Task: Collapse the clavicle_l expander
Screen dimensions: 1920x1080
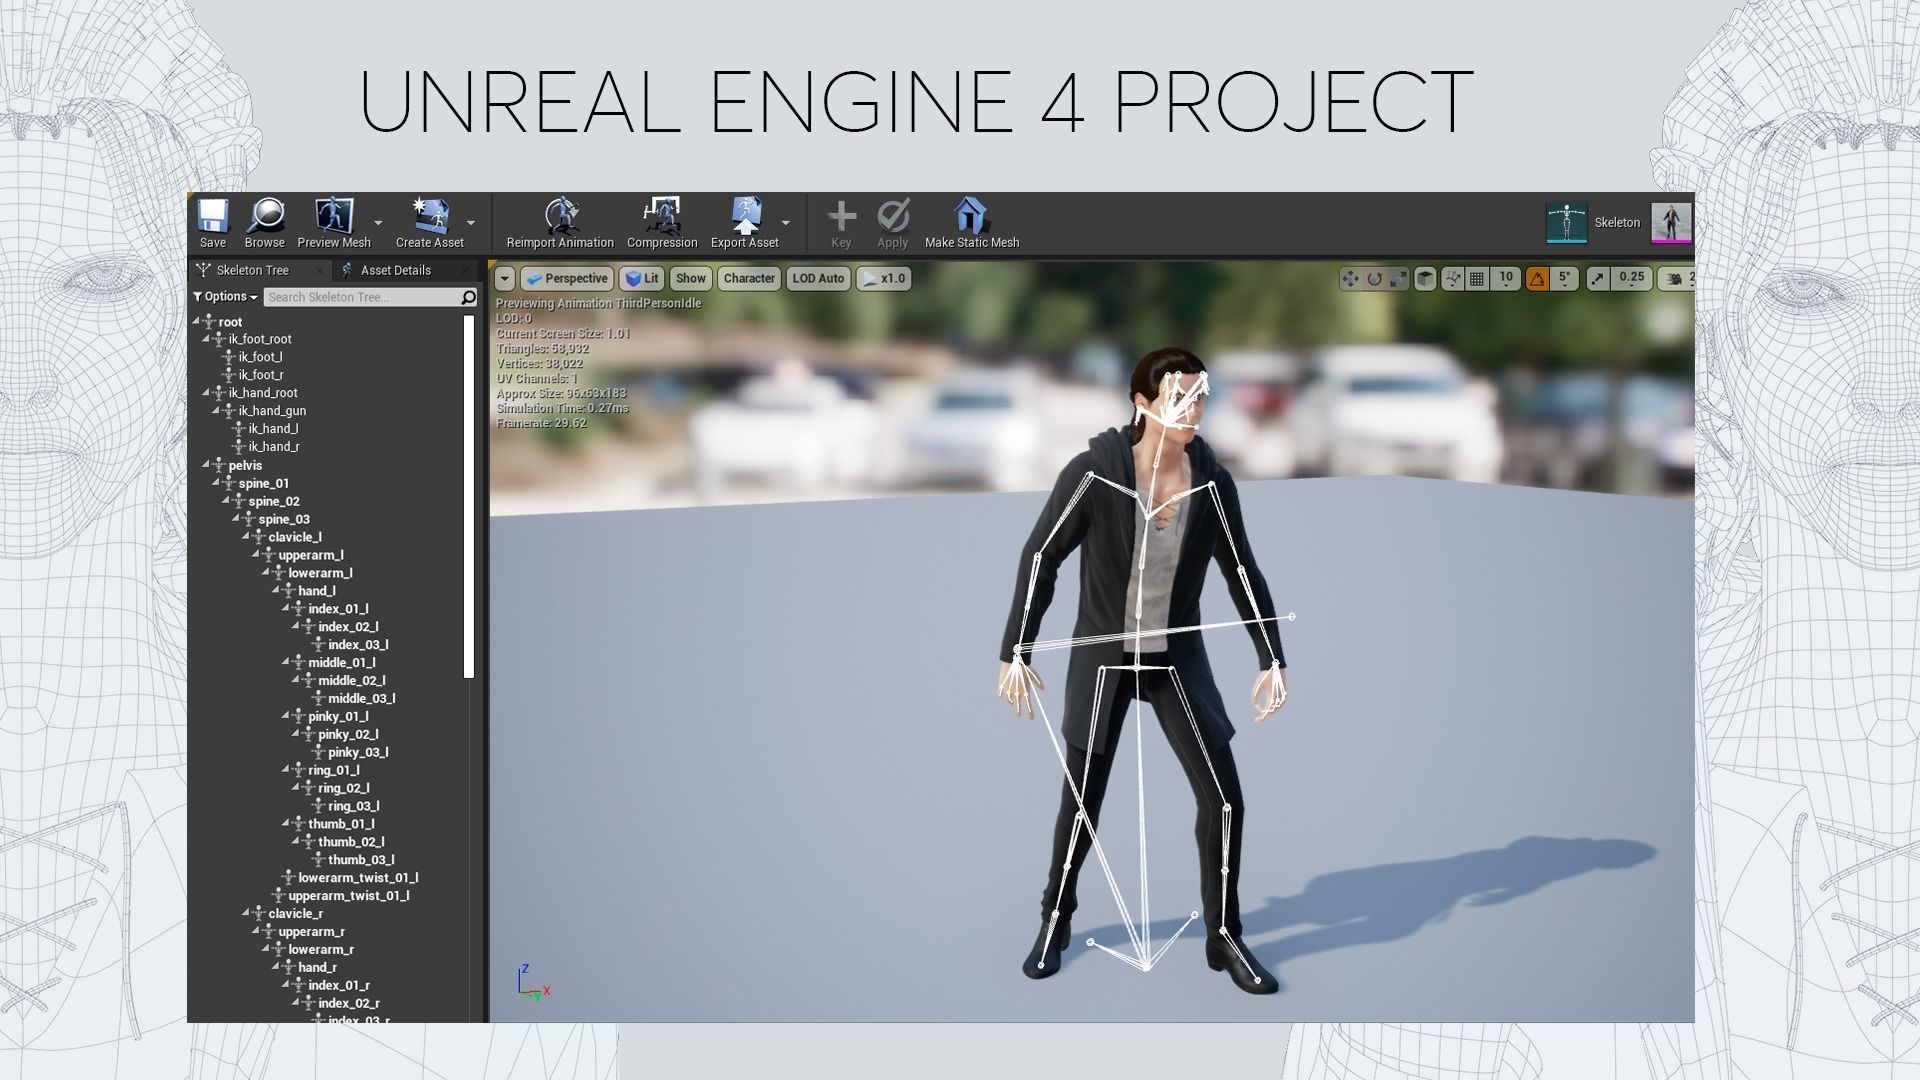Action: tap(246, 537)
